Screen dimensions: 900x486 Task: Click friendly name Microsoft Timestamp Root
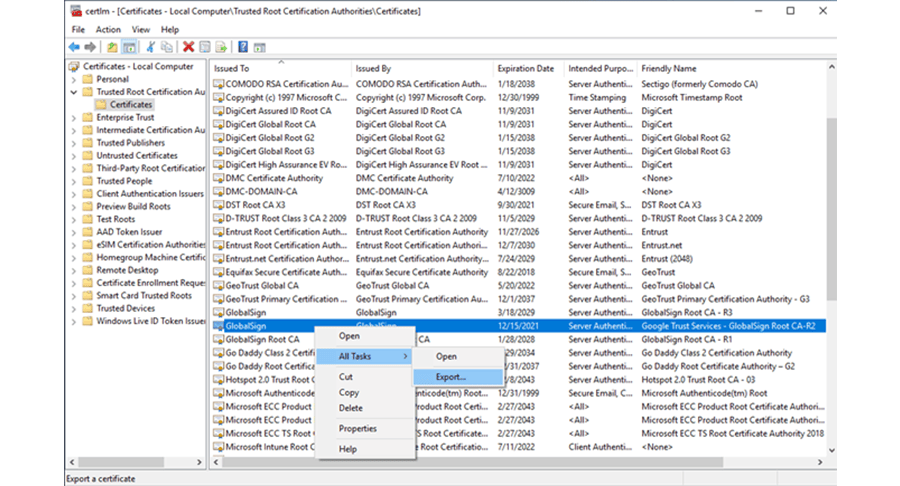tap(692, 98)
